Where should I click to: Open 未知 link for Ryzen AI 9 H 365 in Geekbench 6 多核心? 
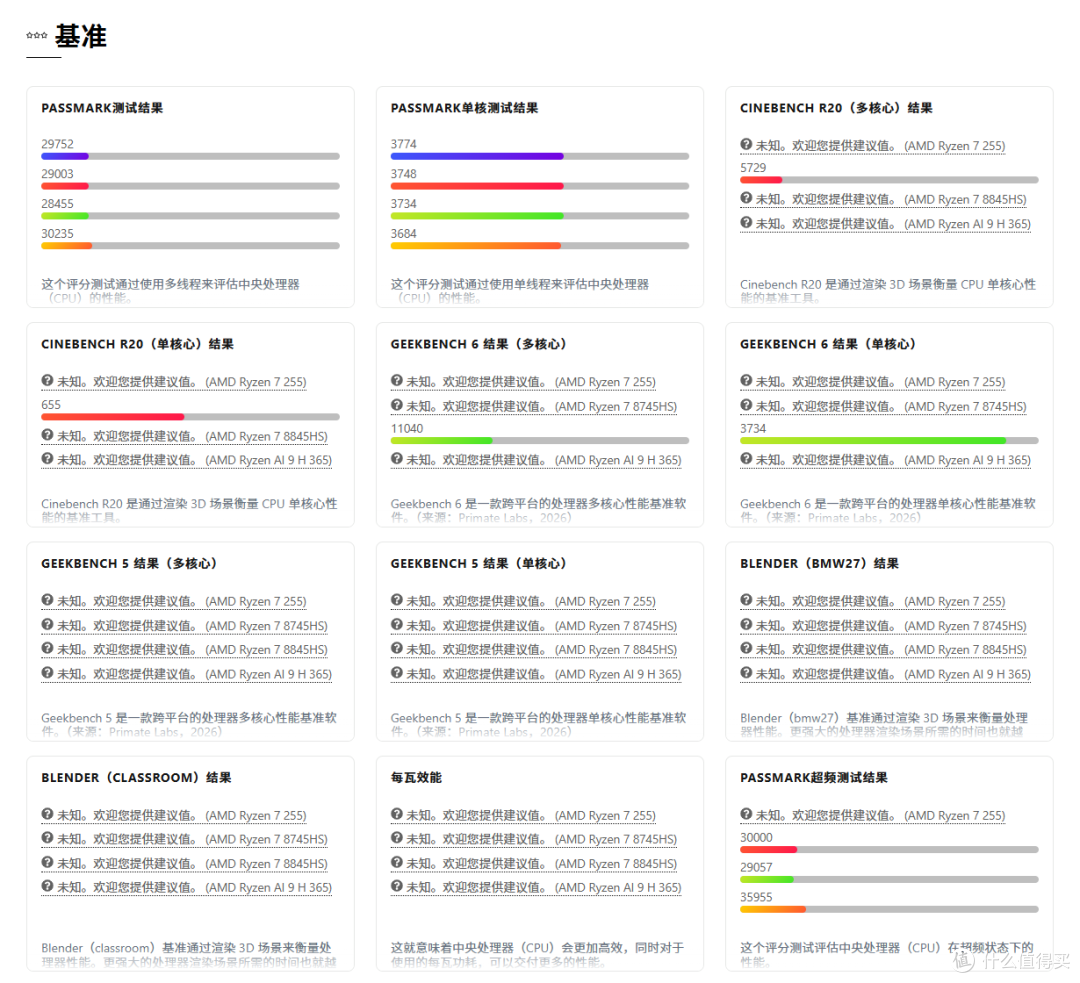click(536, 459)
